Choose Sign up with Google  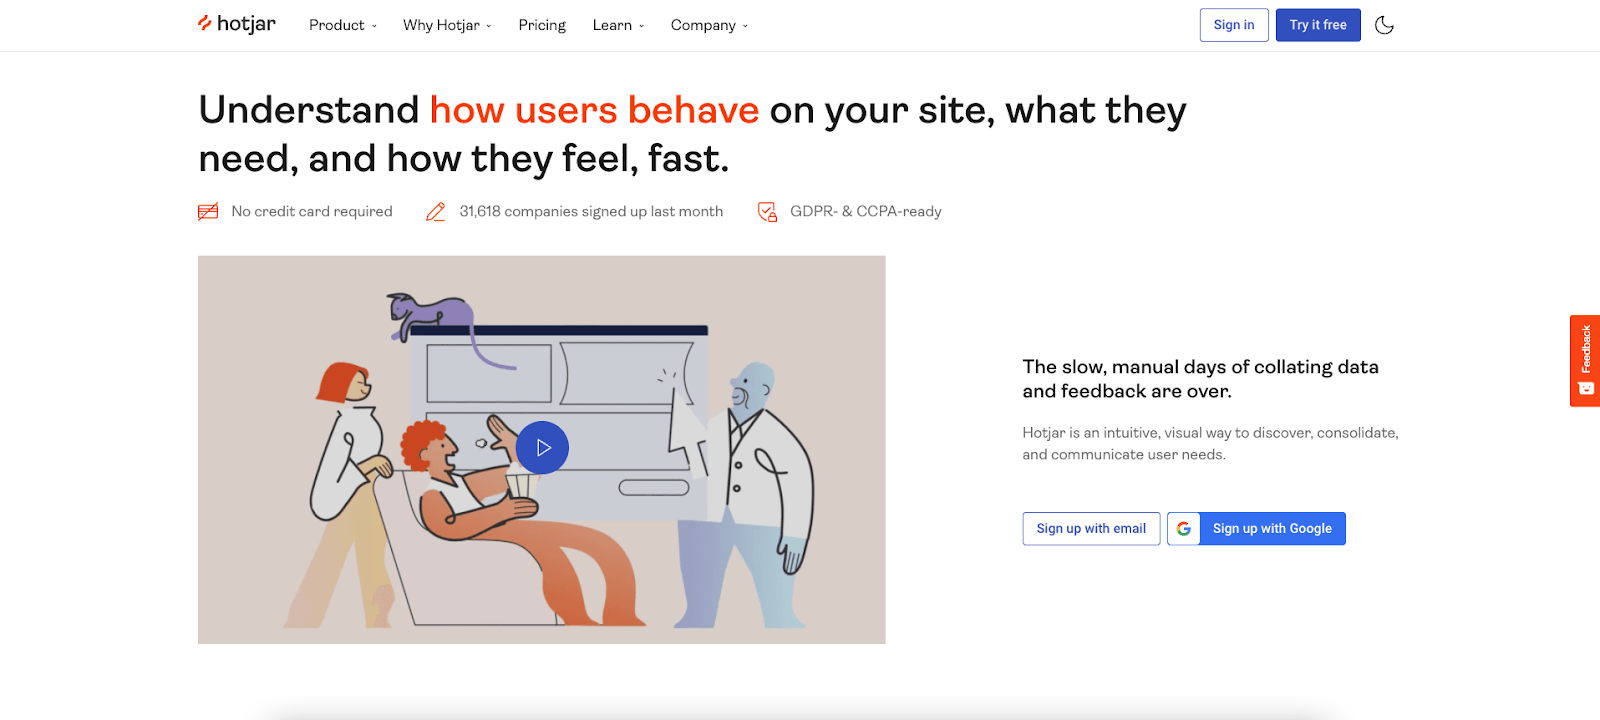1256,529
